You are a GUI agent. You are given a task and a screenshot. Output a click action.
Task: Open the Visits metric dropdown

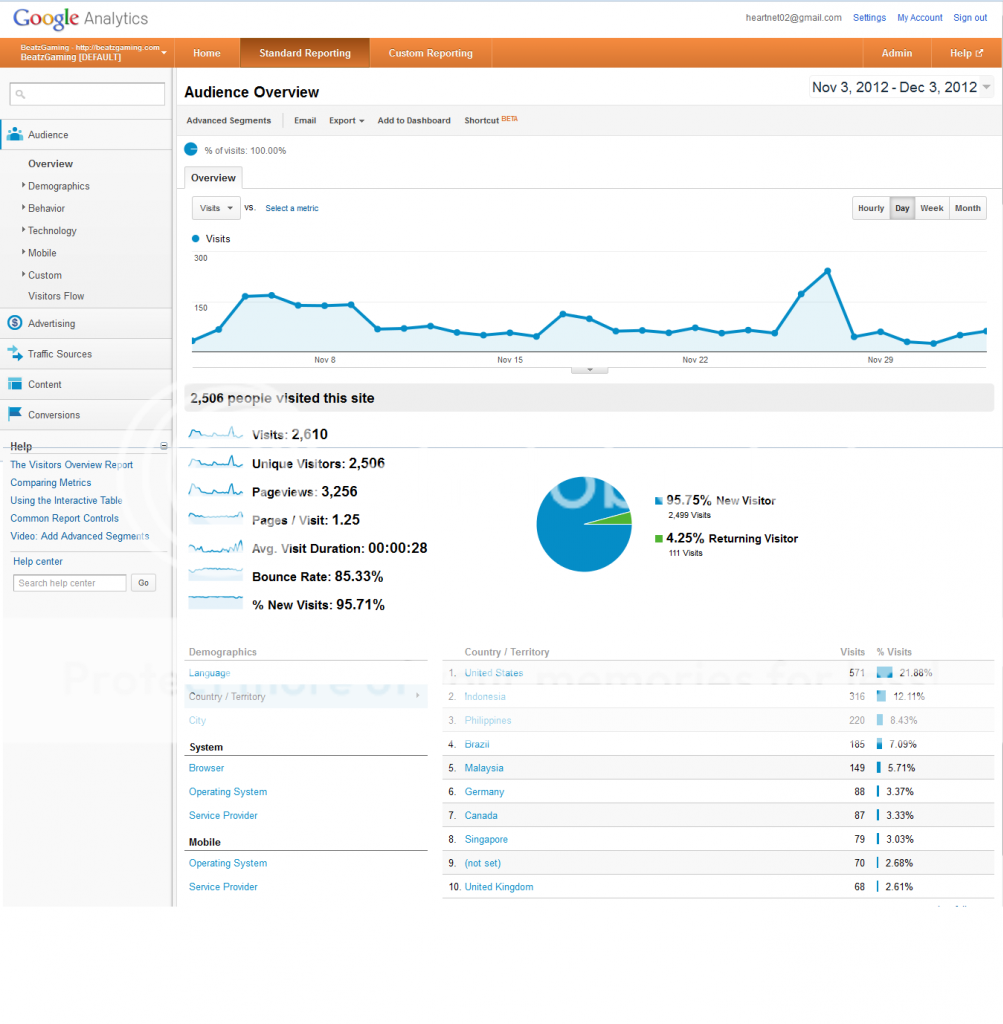tap(216, 208)
